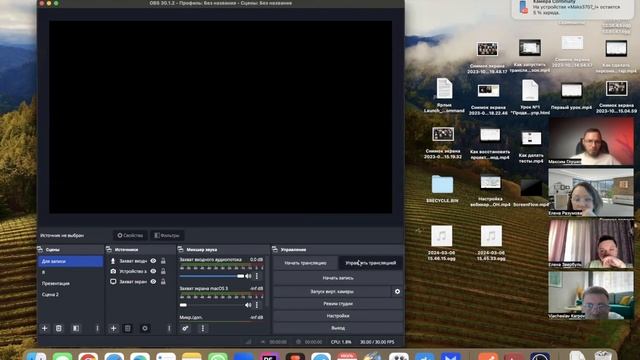Click the Начать трансляцию button
The height and width of the screenshot is (360, 640).
click(x=305, y=263)
